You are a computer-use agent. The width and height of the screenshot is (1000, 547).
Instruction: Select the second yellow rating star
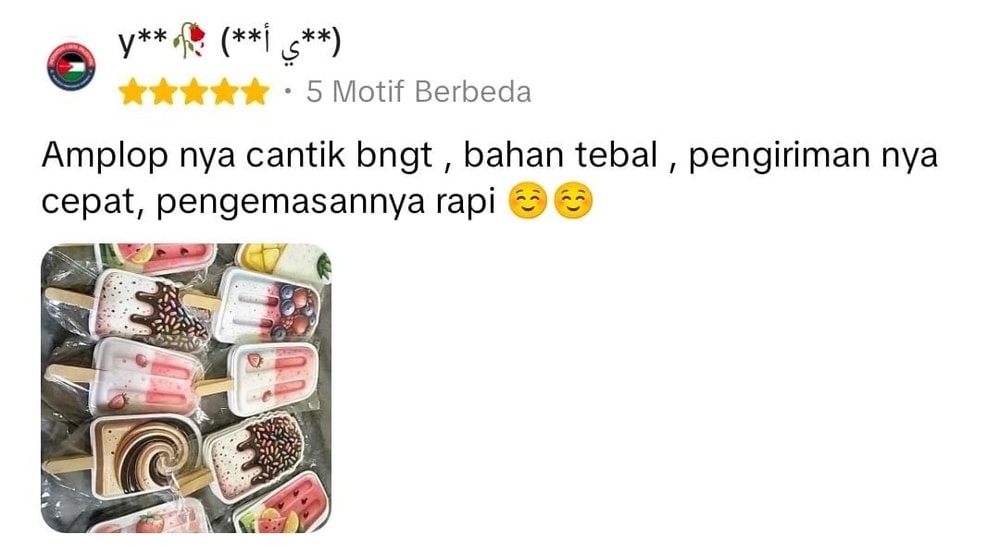[163, 92]
